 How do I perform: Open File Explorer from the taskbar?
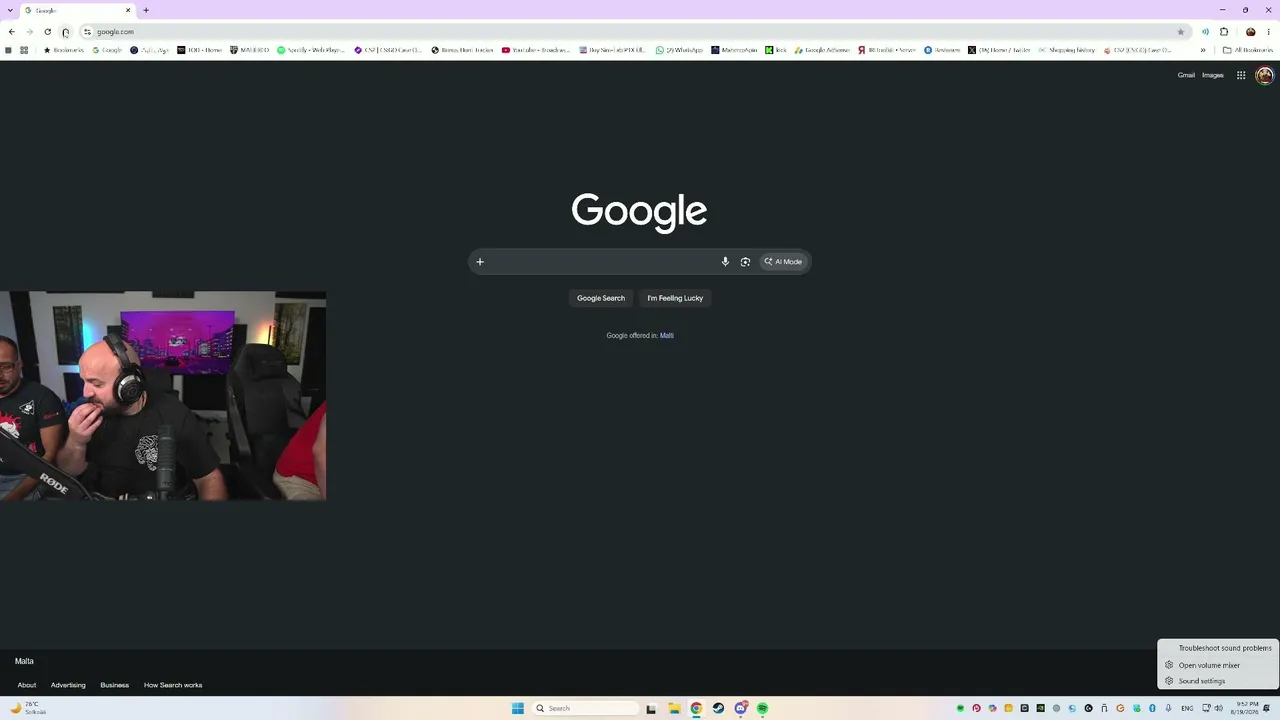[674, 709]
